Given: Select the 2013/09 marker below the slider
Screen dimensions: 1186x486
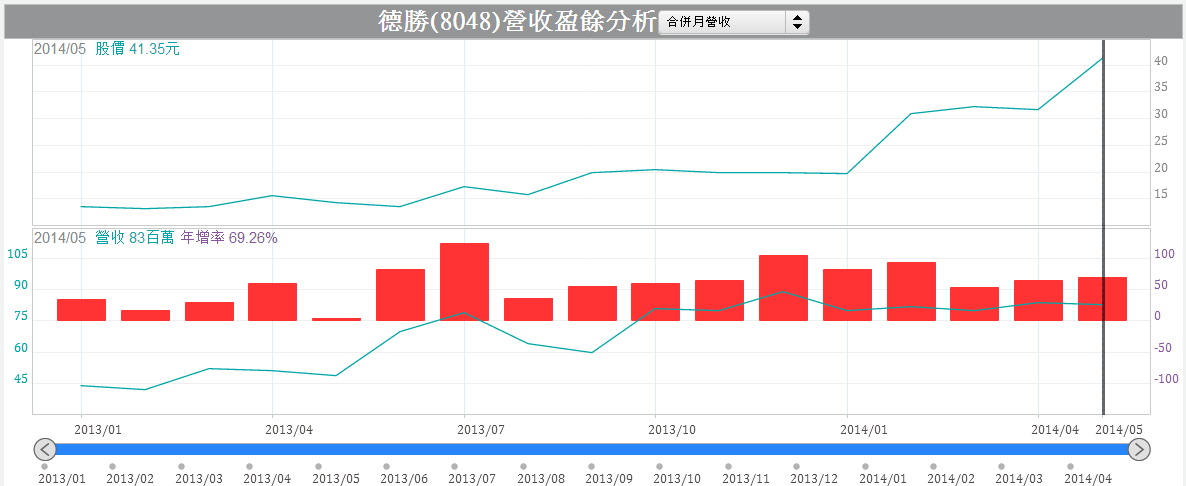Looking at the screenshot, I should pos(591,466).
